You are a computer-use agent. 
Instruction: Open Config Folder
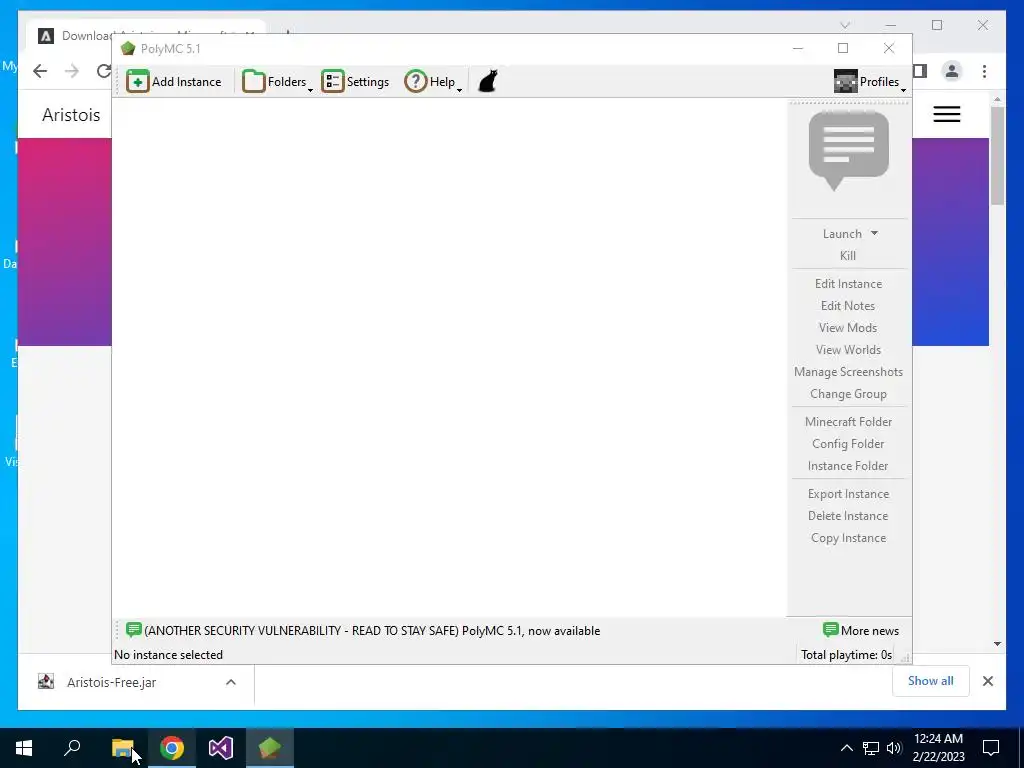[x=848, y=444]
